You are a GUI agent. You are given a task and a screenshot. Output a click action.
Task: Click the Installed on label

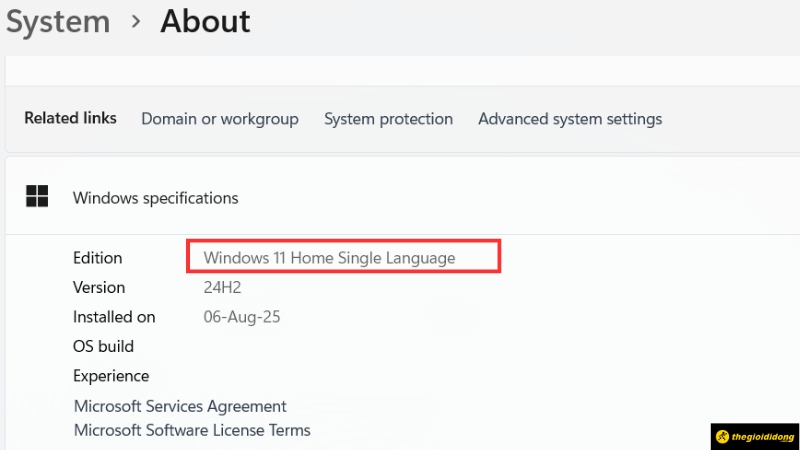114,317
